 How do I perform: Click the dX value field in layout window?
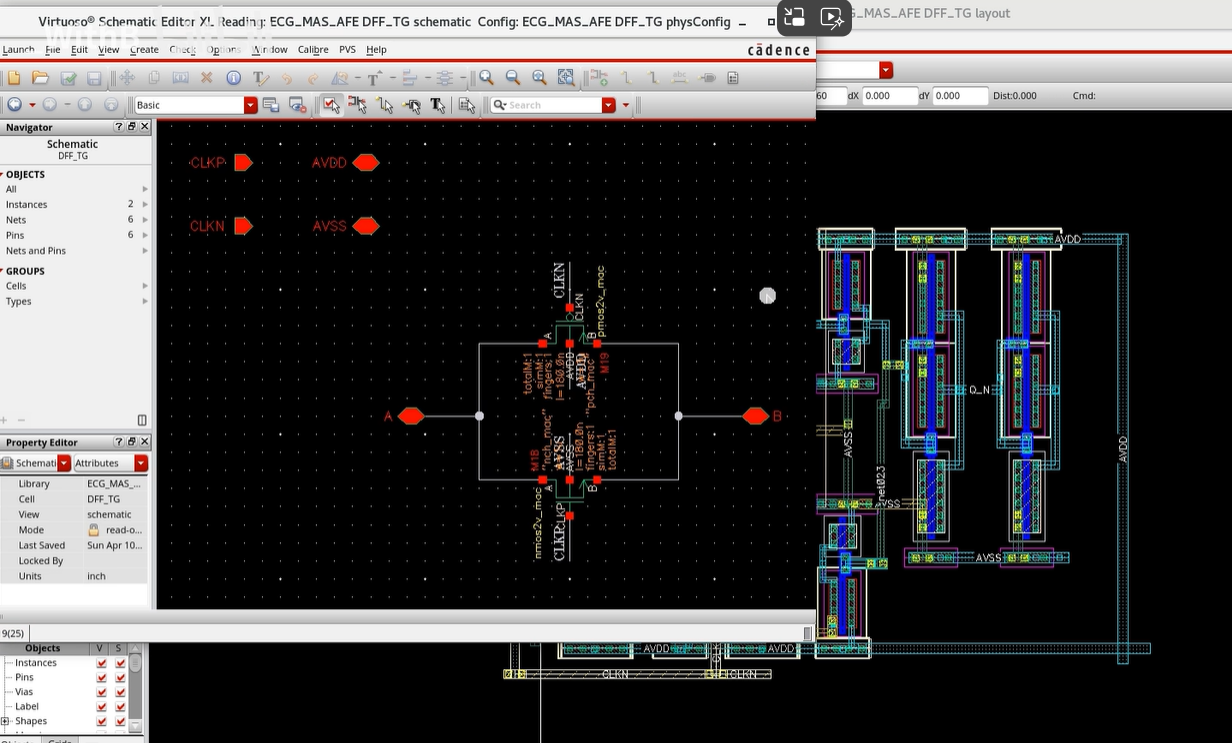[x=889, y=96]
